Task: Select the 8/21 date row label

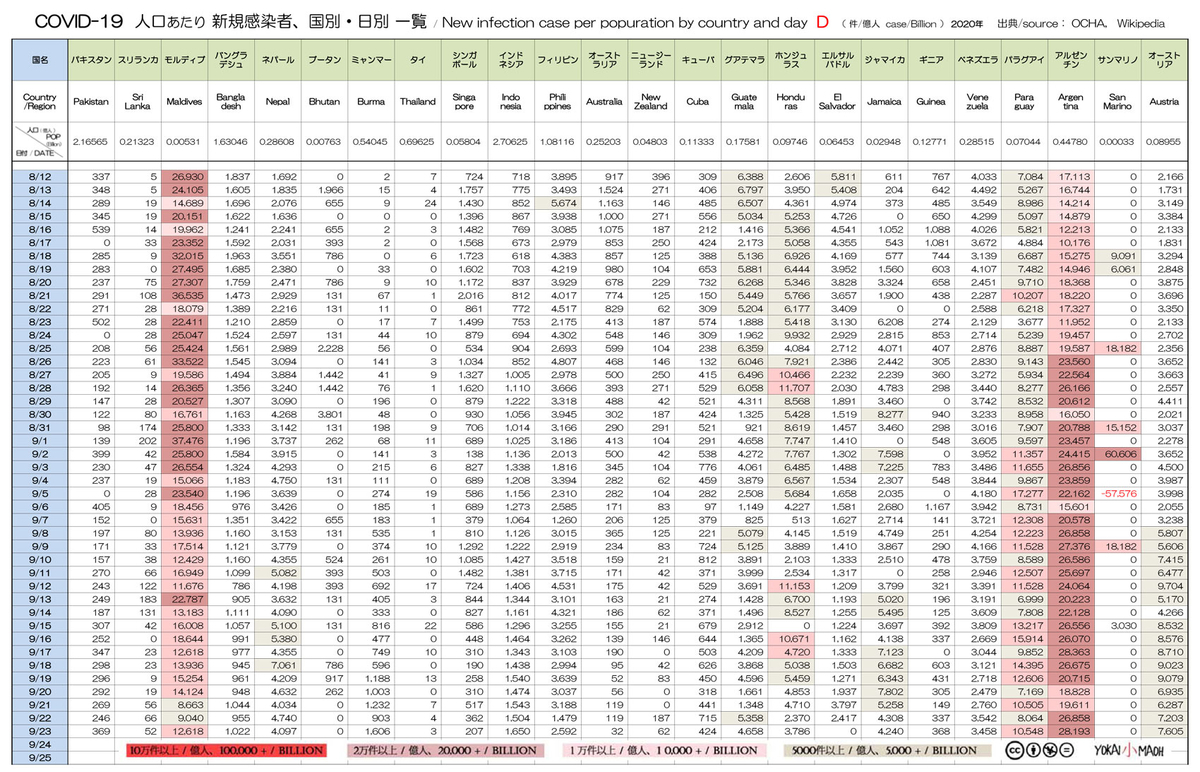Action: [x=41, y=298]
